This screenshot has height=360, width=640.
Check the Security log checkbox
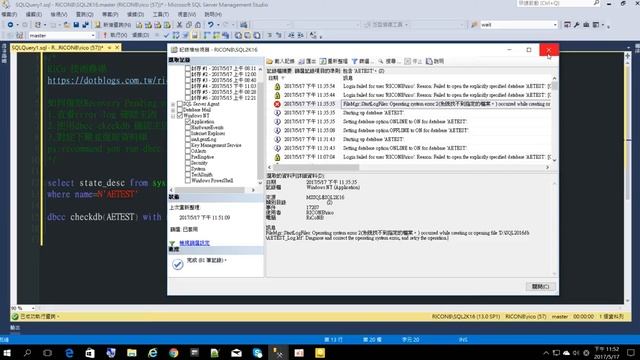pyautogui.click(x=188, y=163)
